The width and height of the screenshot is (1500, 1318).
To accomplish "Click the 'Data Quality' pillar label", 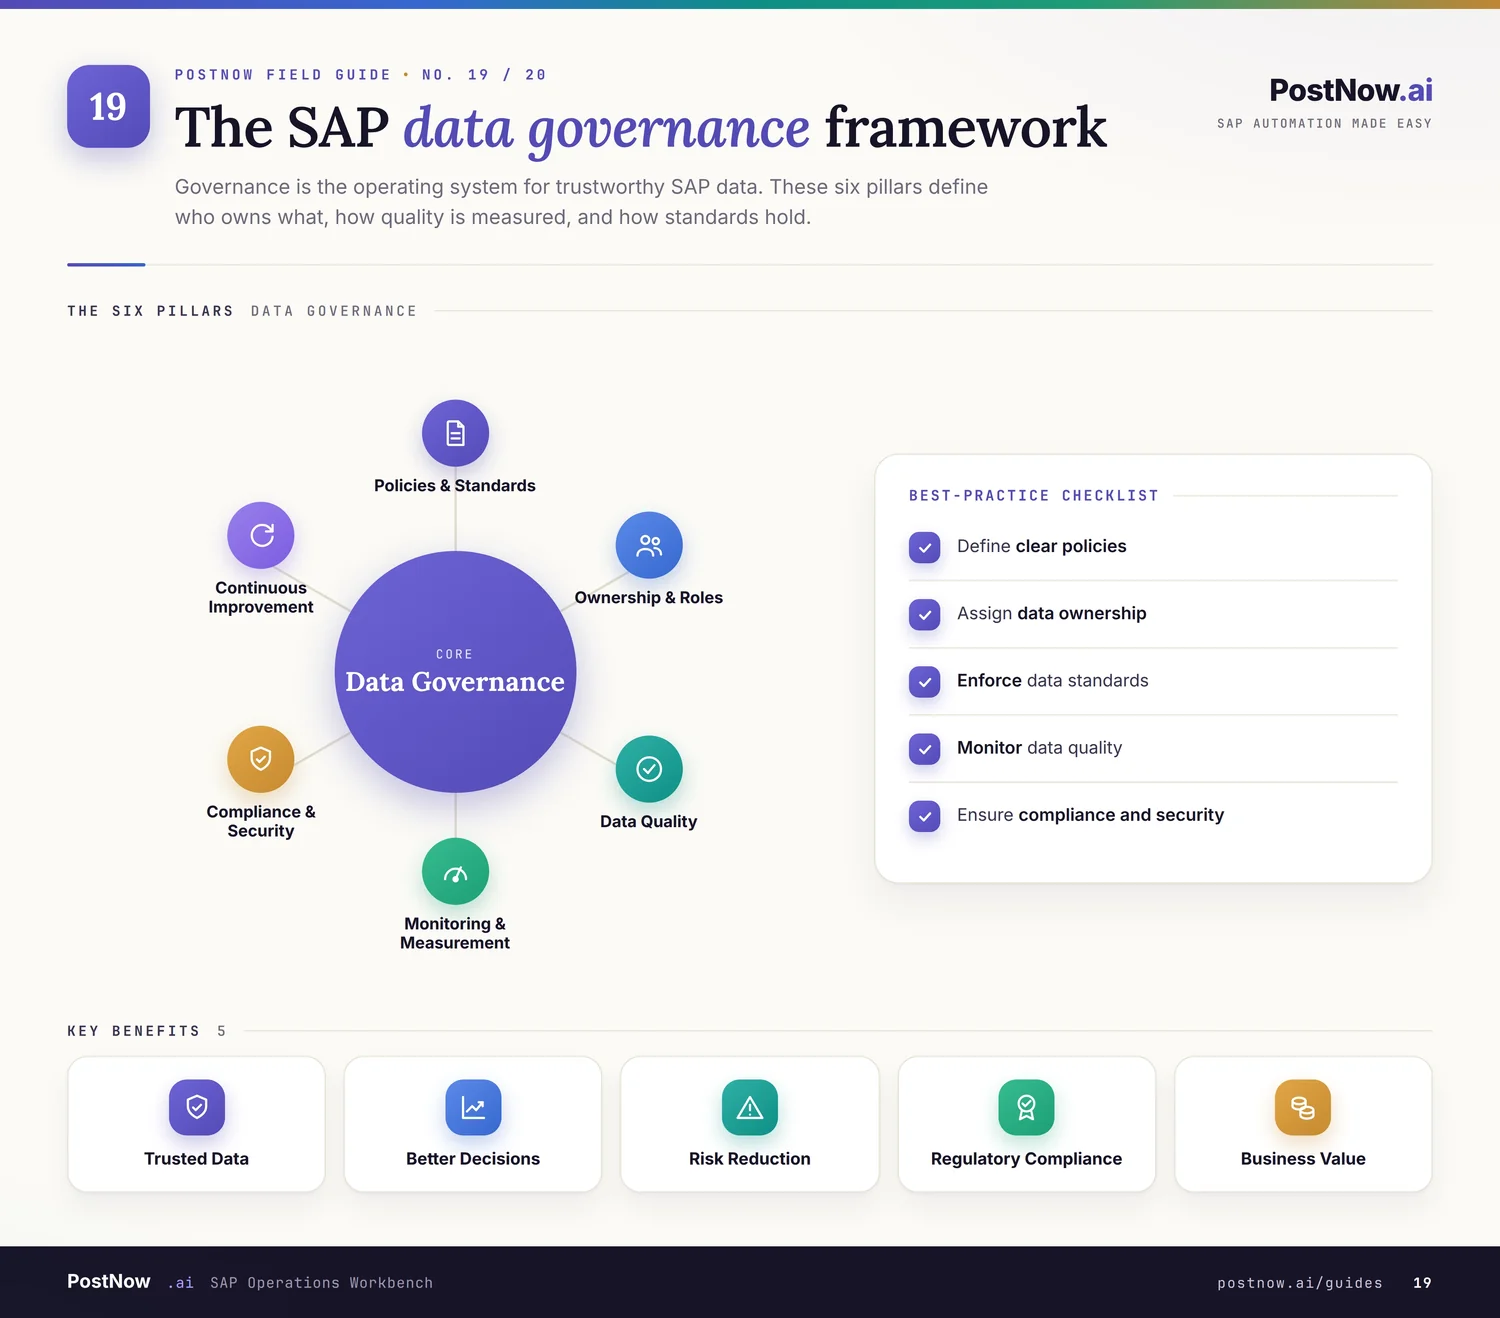I will (649, 821).
